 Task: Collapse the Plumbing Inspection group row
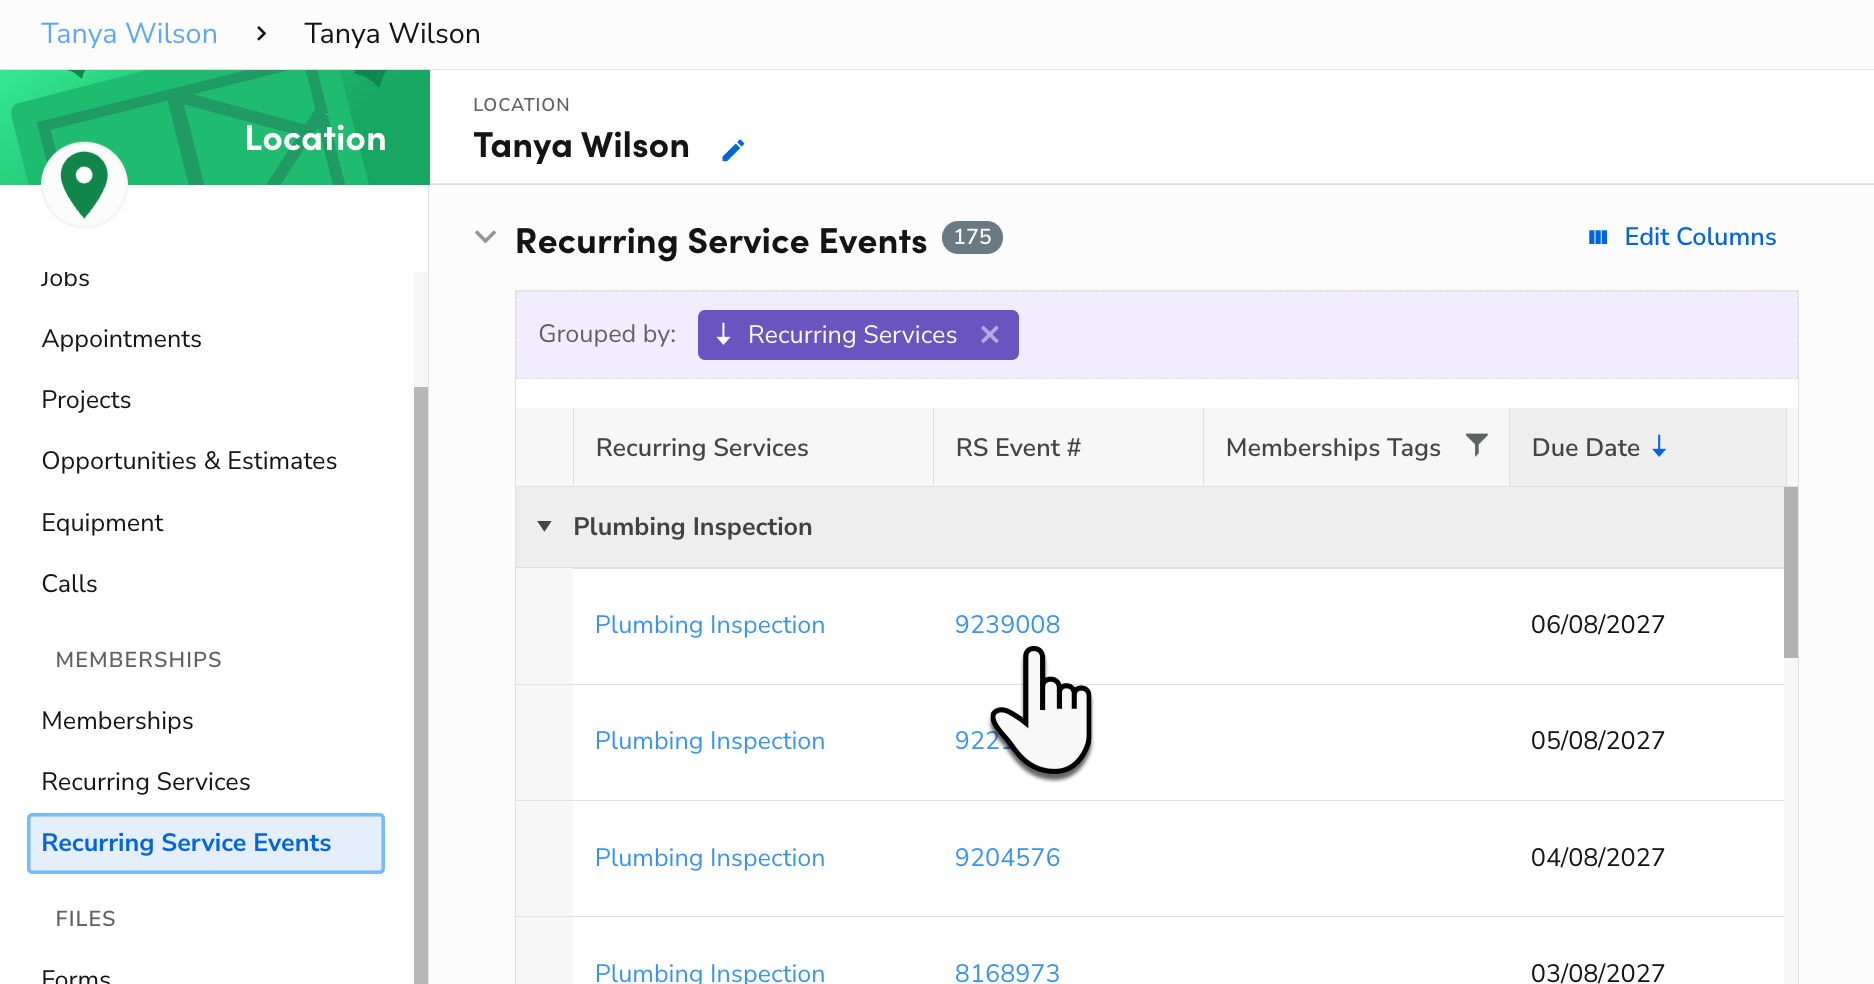tap(543, 526)
